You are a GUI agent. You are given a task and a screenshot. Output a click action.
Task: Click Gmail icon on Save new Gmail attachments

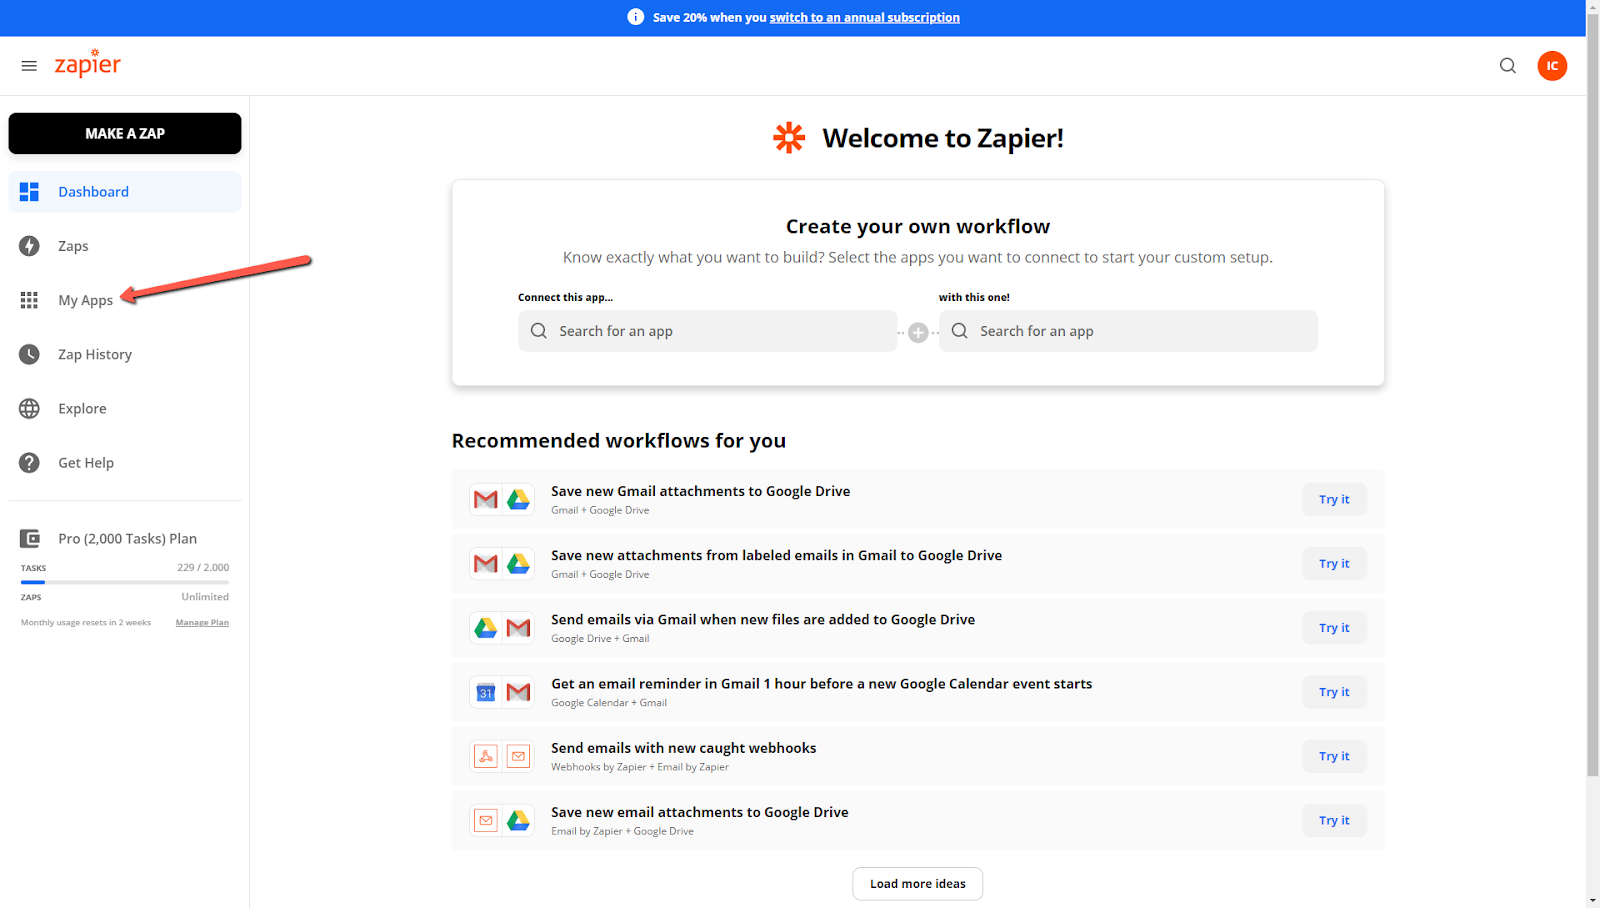[486, 500]
